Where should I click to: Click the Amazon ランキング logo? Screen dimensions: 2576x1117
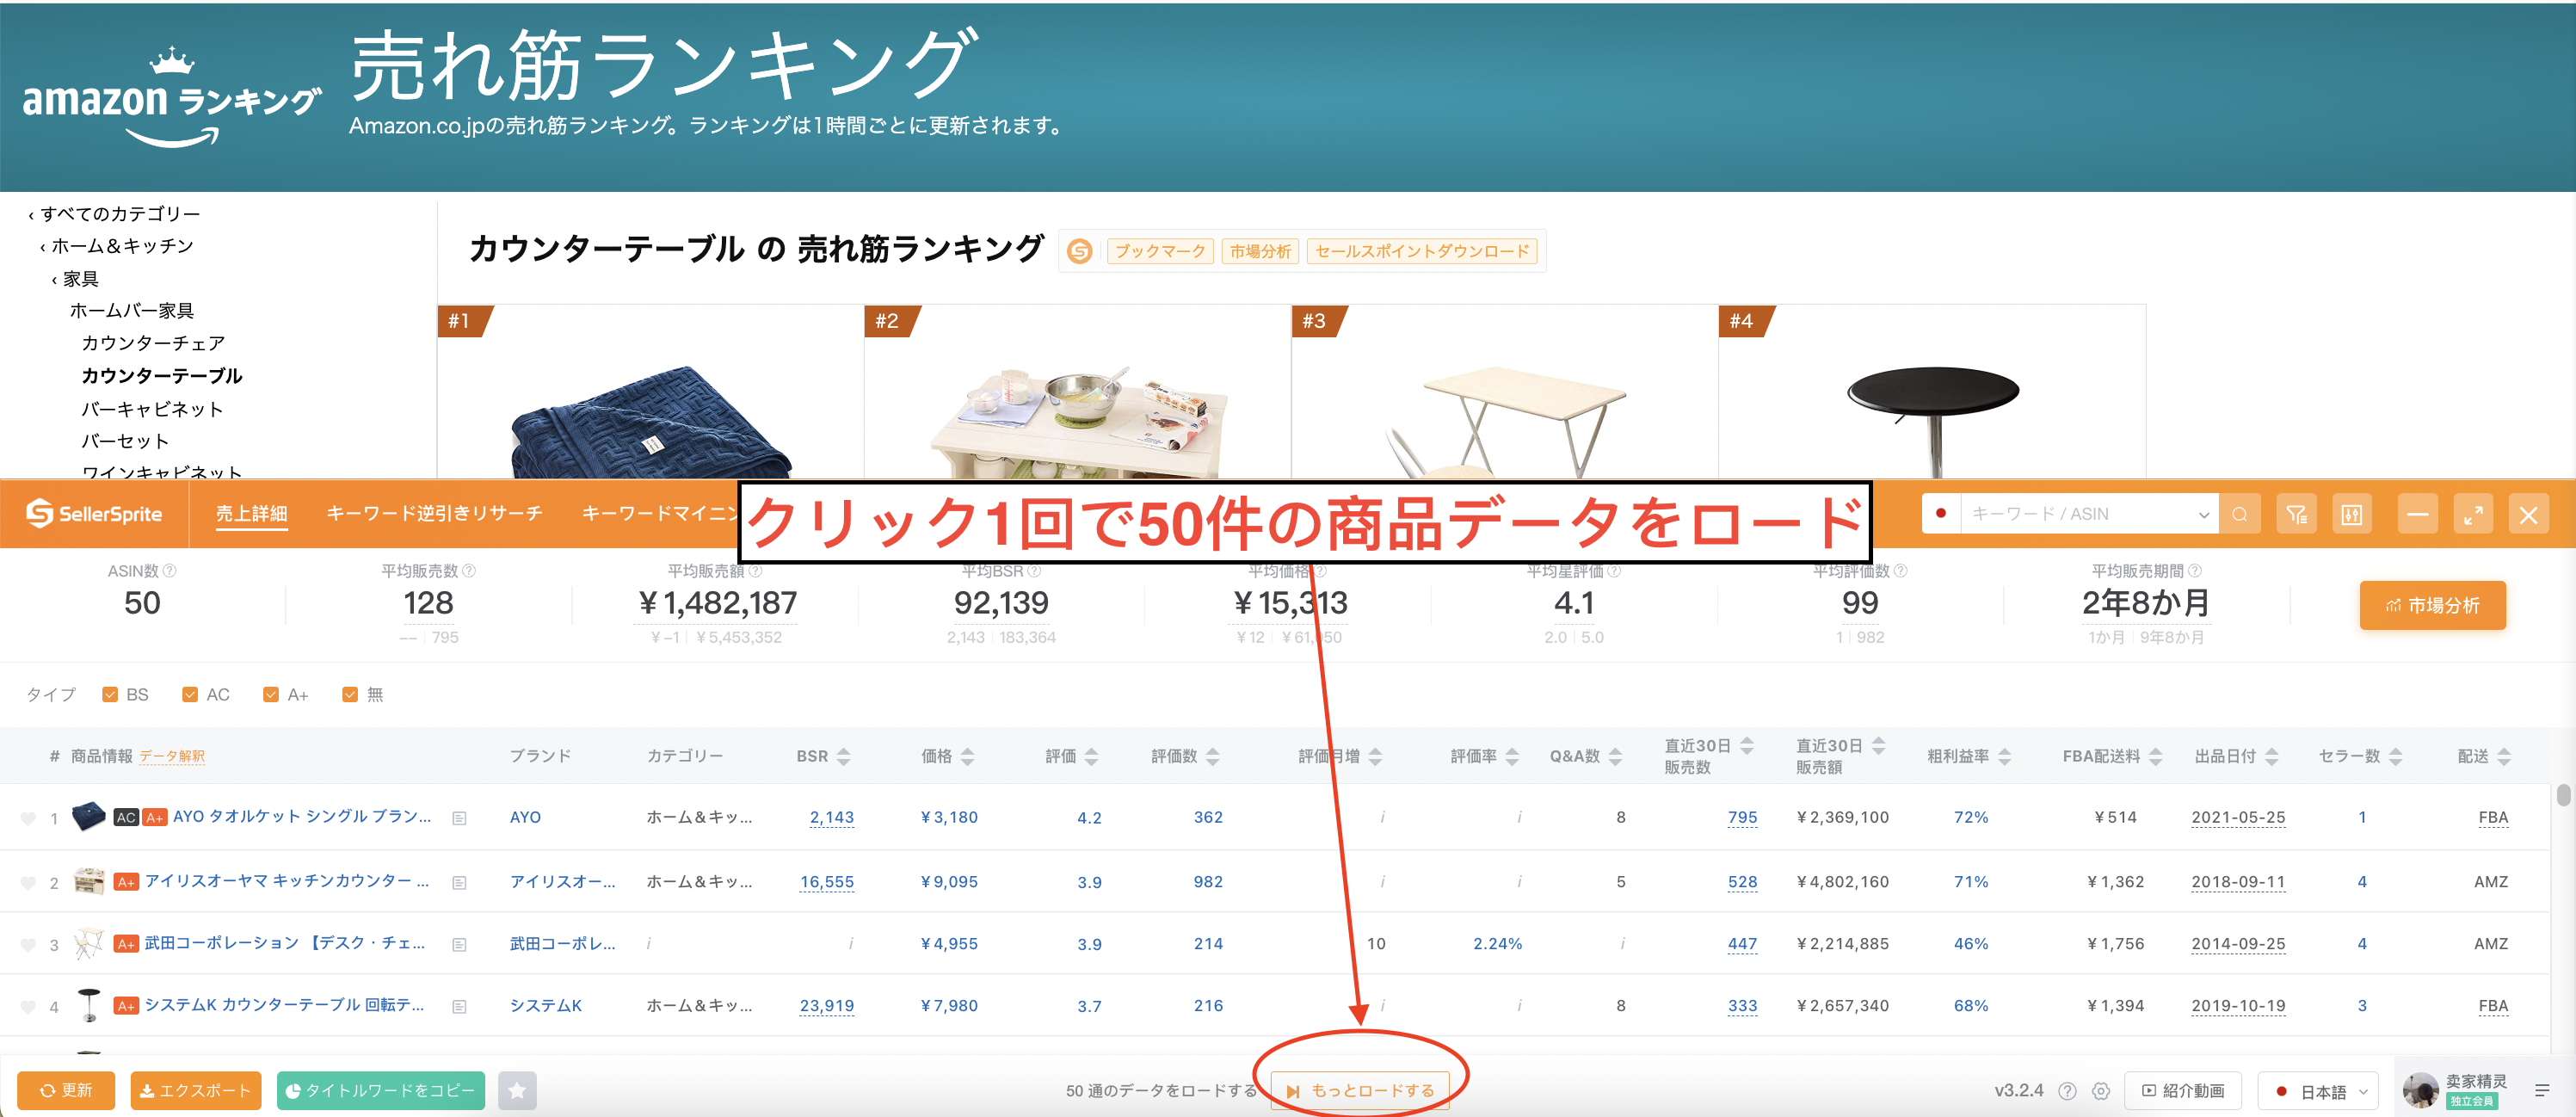tap(171, 98)
